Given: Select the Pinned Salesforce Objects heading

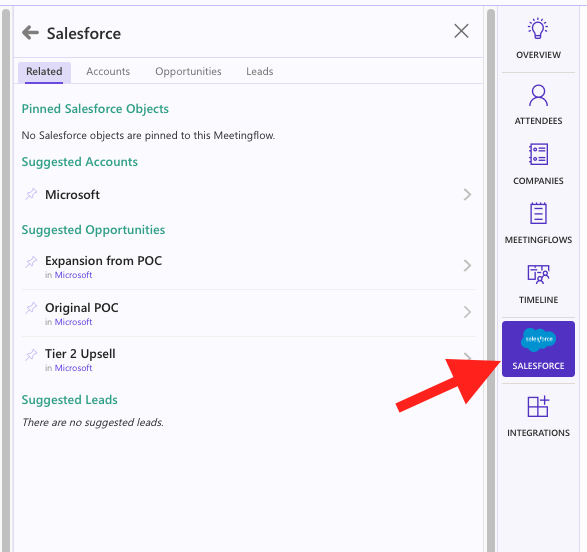Looking at the screenshot, I should [95, 109].
